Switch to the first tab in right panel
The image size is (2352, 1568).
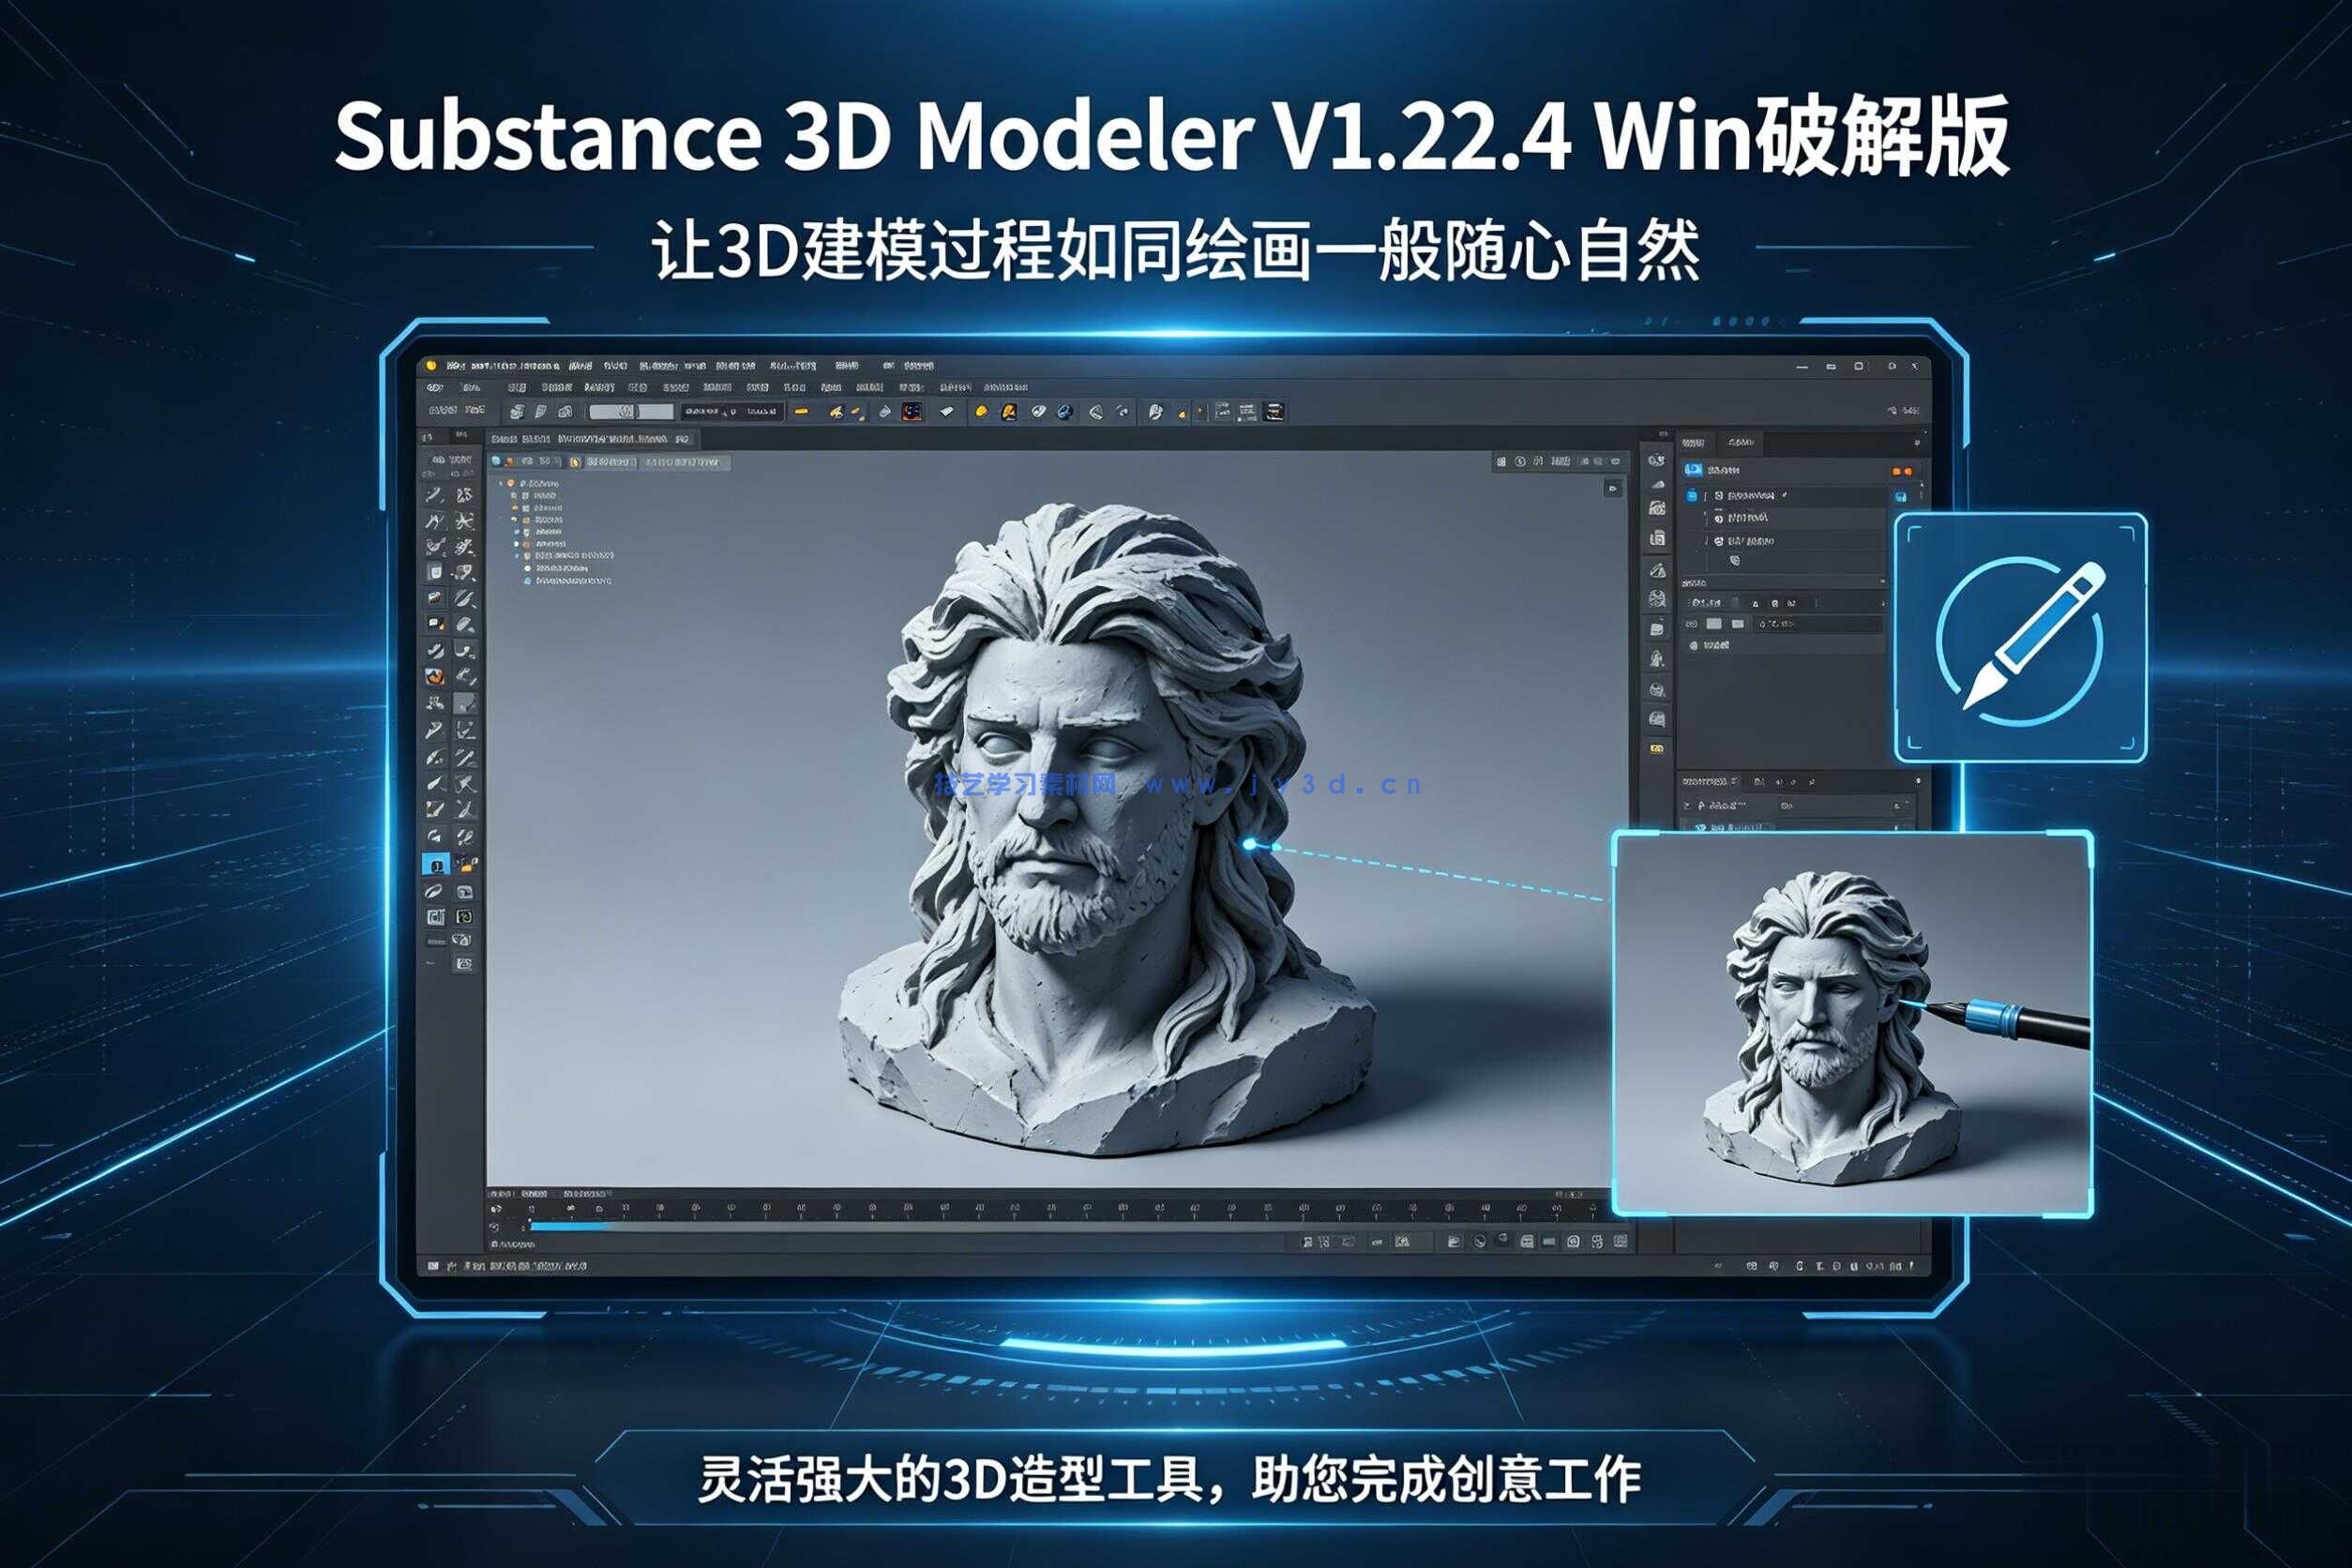point(1693,442)
